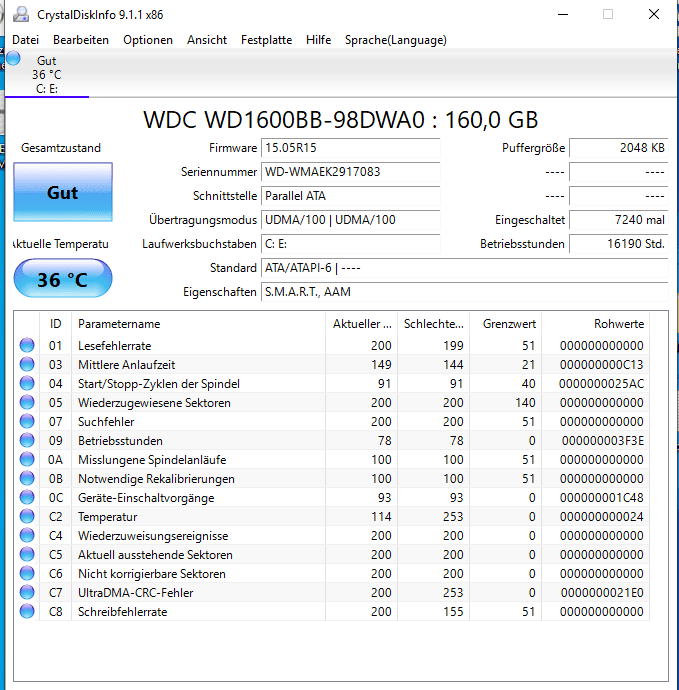Image resolution: width=679 pixels, height=690 pixels.
Task: Open the Optionen menu
Action: 148,40
